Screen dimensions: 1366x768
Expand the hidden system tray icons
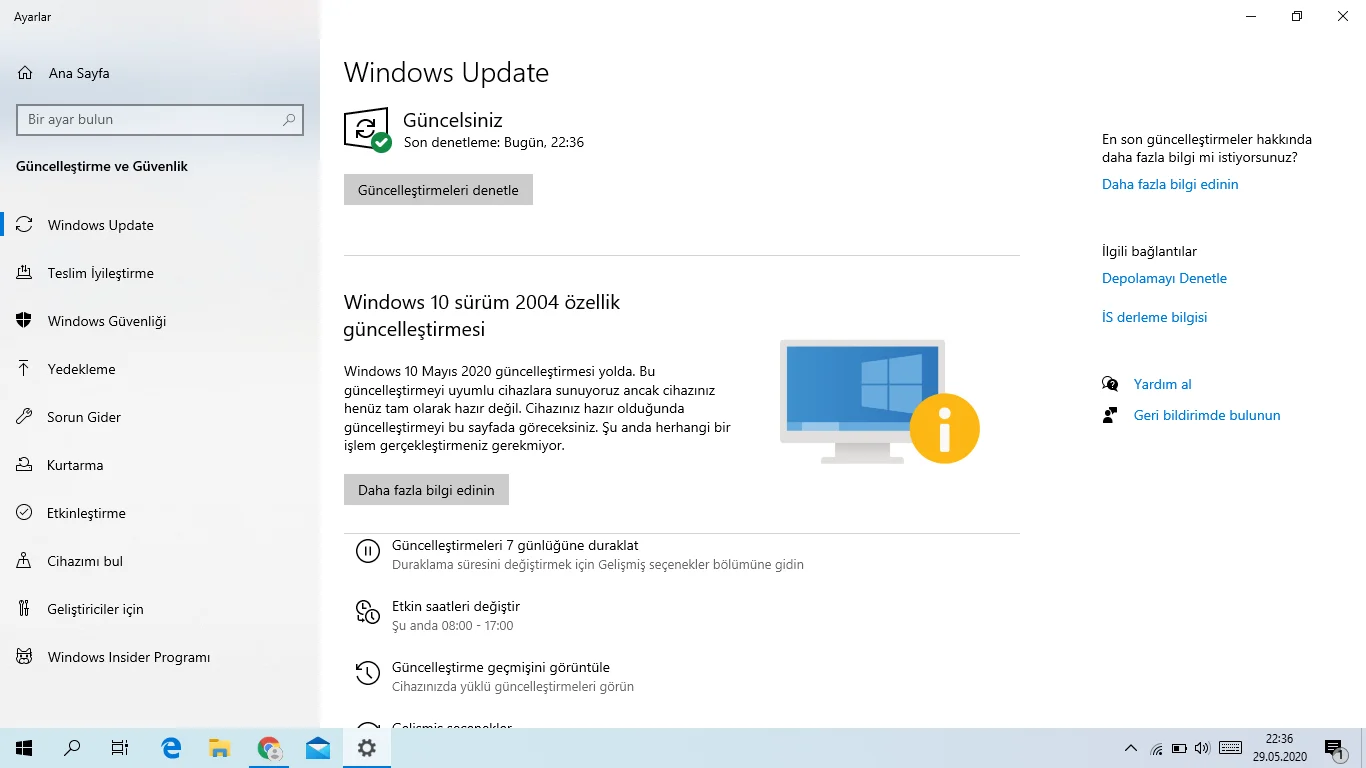point(1131,748)
